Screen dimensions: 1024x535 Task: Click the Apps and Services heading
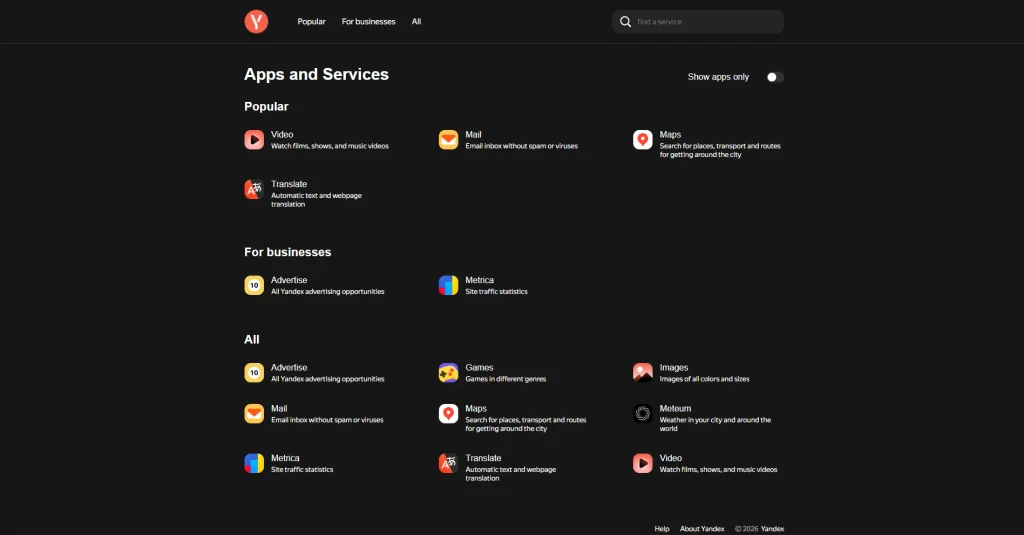(x=316, y=74)
